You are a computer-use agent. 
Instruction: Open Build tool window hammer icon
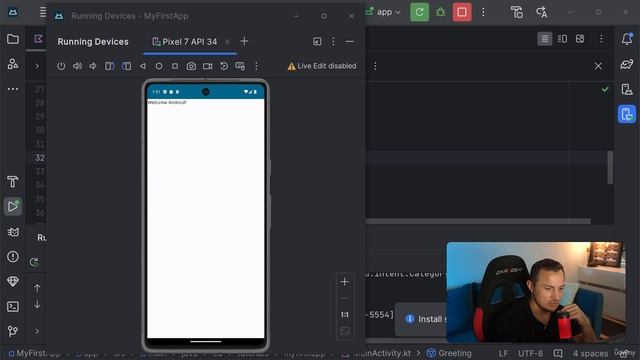(13, 181)
